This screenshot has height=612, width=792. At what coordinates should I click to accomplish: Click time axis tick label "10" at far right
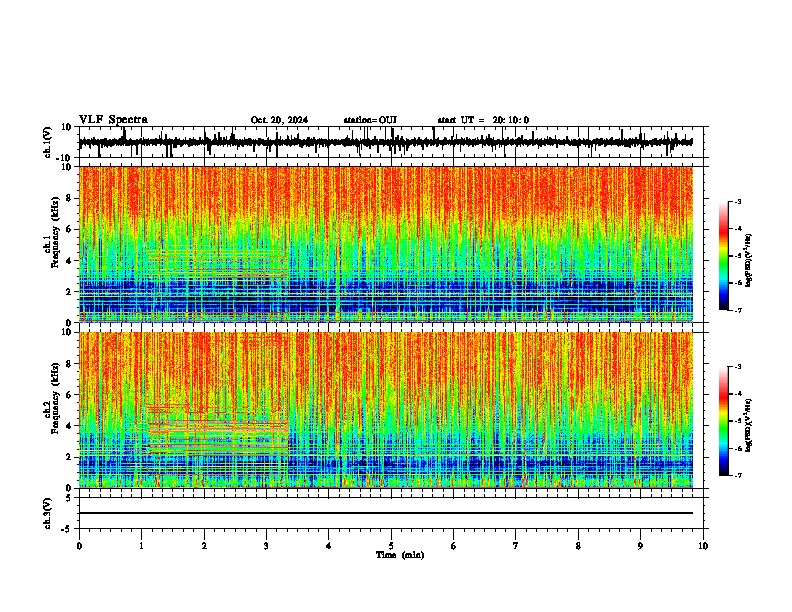(x=703, y=546)
